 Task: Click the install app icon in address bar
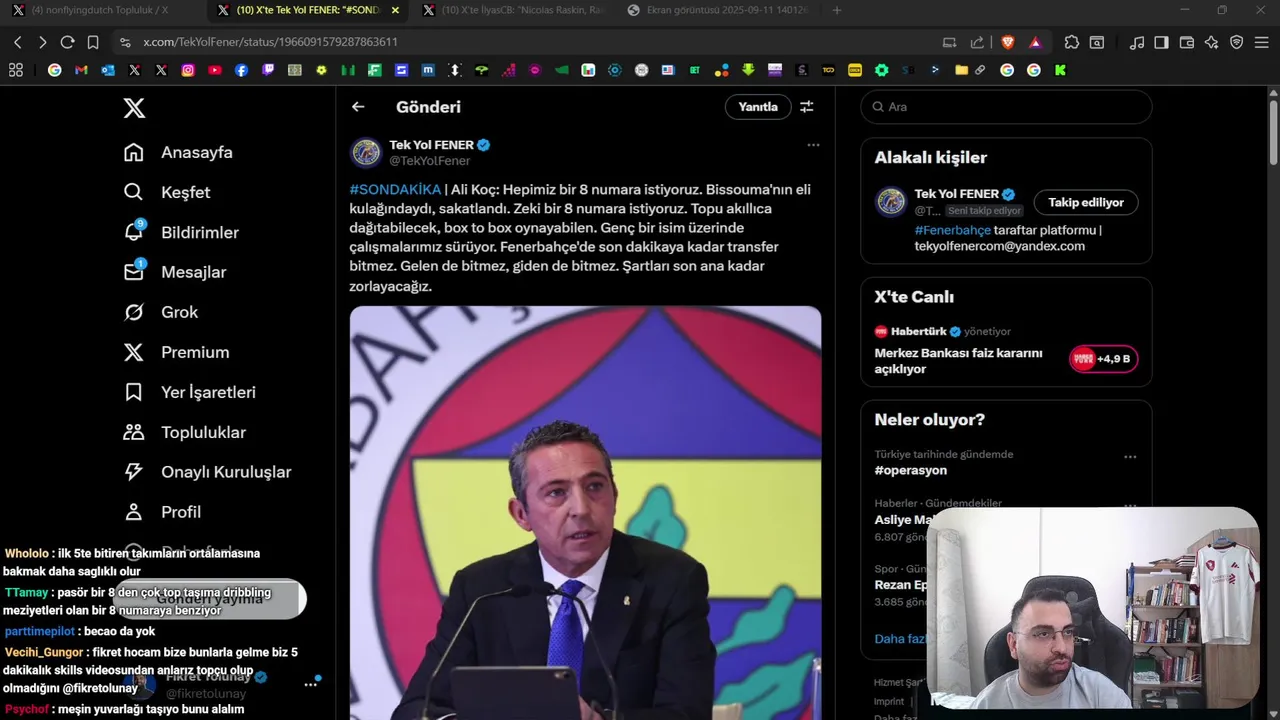(950, 42)
